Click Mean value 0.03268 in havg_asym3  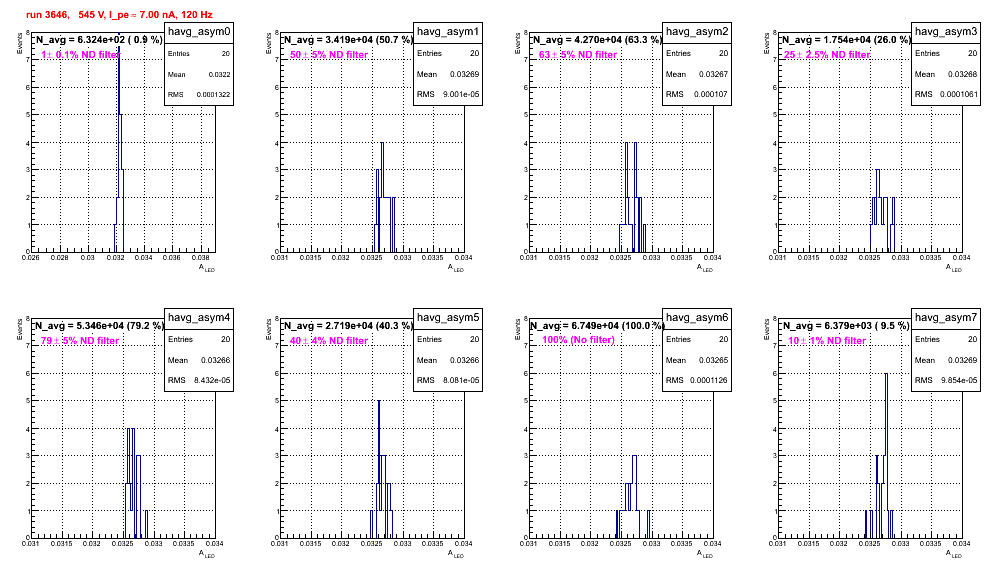click(963, 74)
